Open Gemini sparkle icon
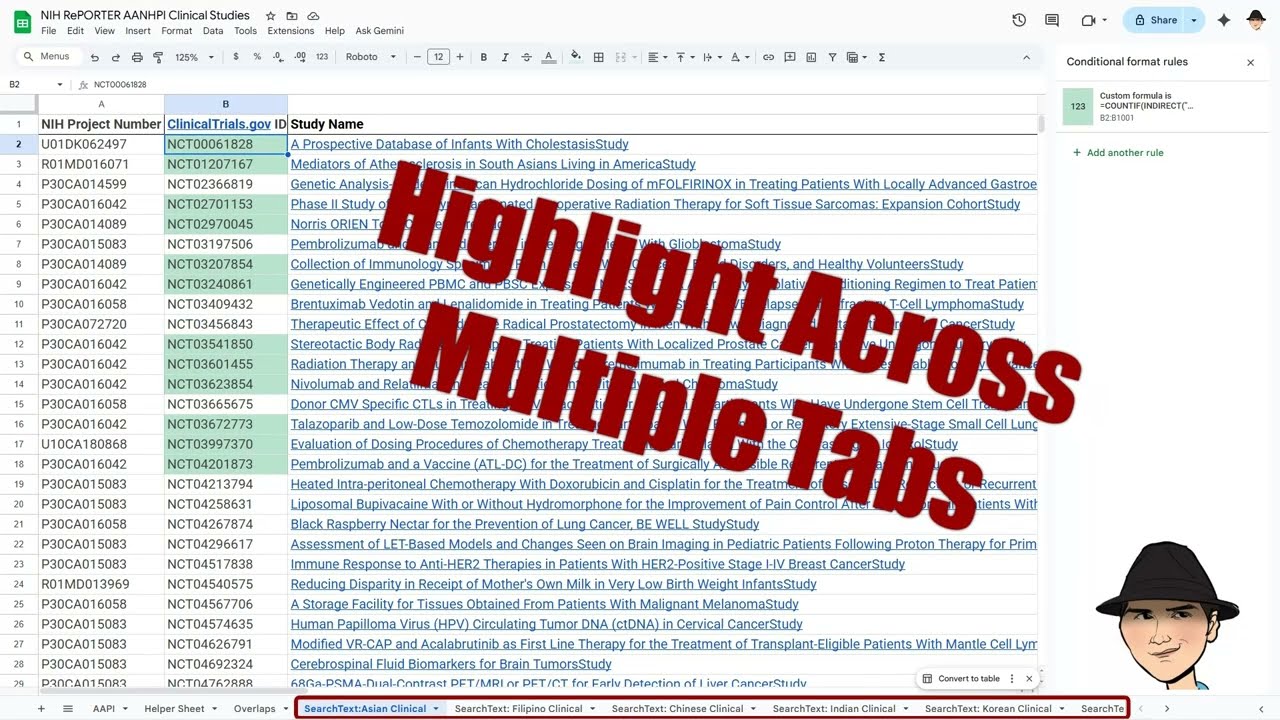The width and height of the screenshot is (1280, 720). (1223, 20)
